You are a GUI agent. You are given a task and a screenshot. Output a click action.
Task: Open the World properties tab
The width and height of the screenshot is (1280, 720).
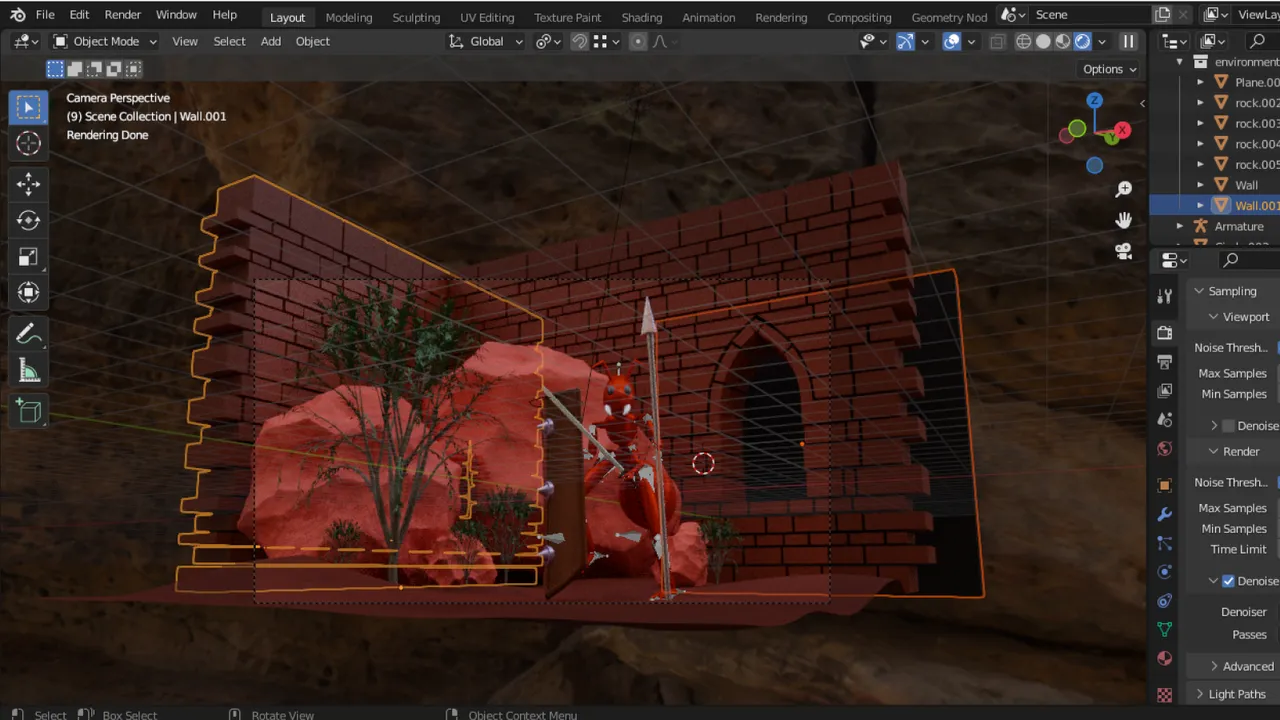(1164, 448)
